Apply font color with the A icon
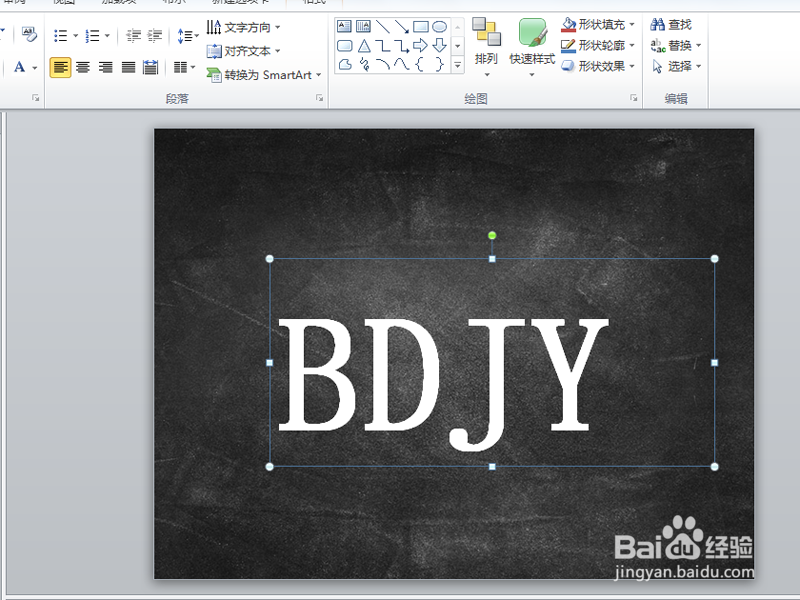 19,67
